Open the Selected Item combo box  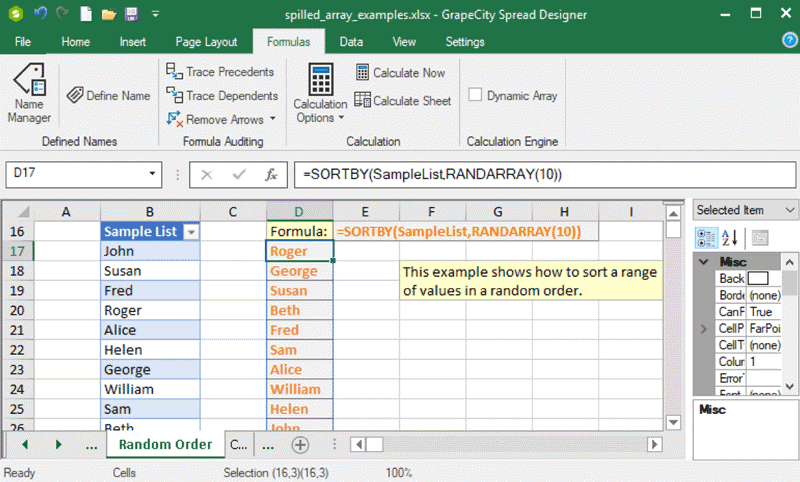790,210
